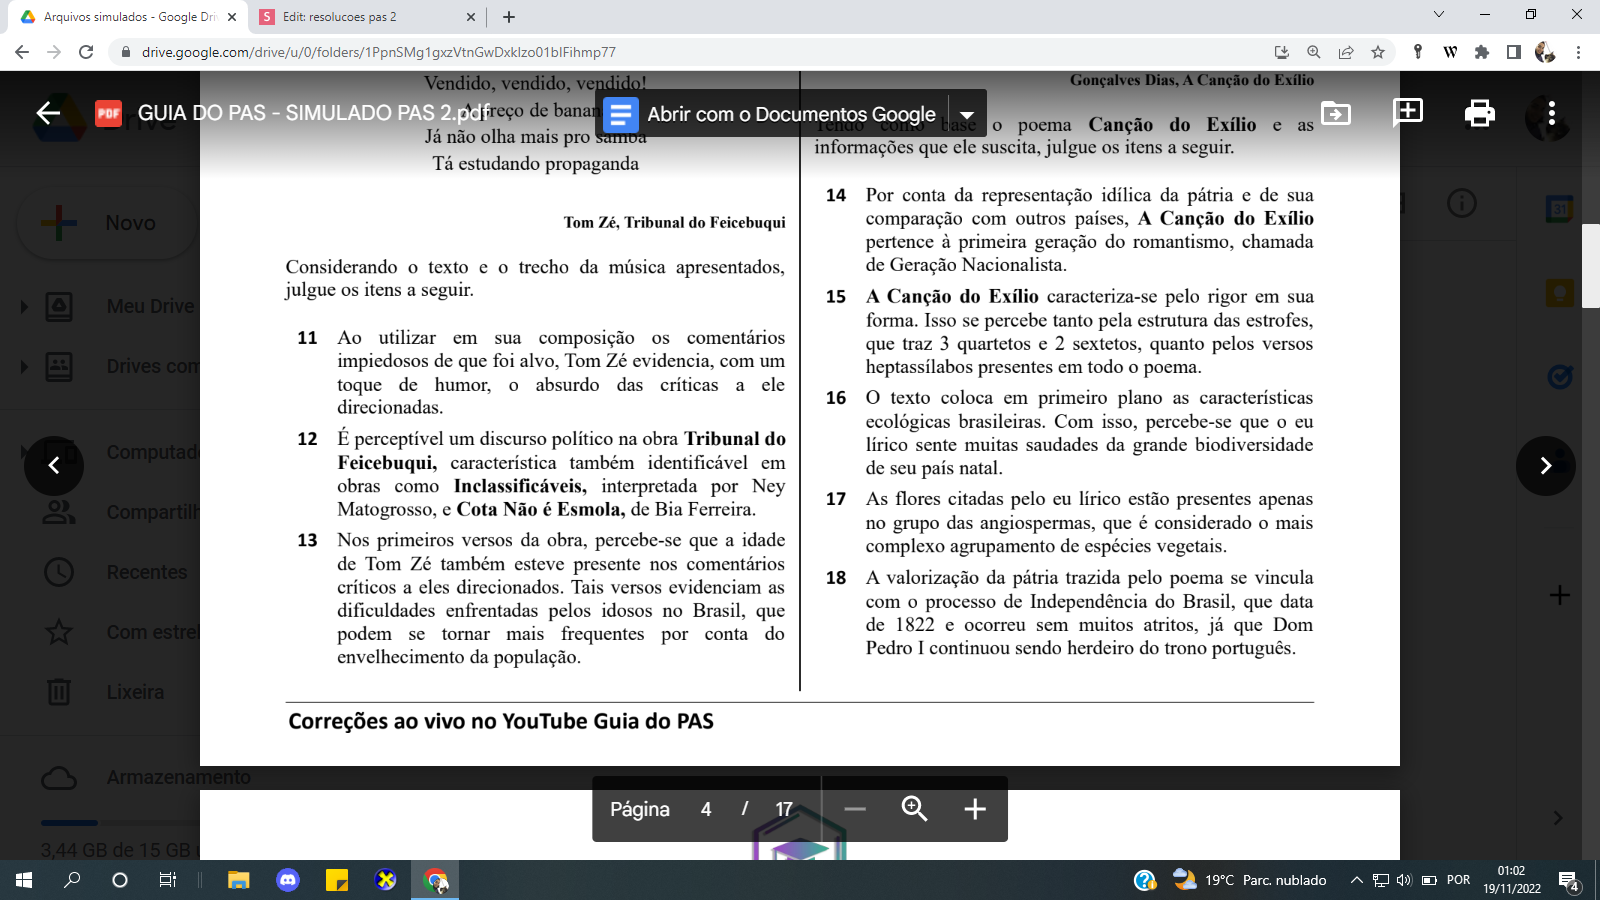
Task: Go to next file with right arrow
Action: [x=1545, y=465]
